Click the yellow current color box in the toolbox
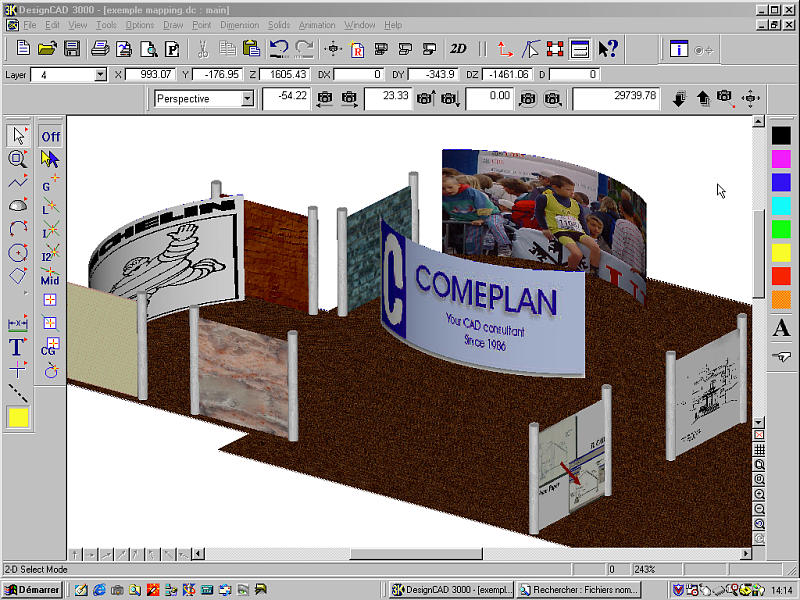Image resolution: width=800 pixels, height=600 pixels. [x=18, y=417]
